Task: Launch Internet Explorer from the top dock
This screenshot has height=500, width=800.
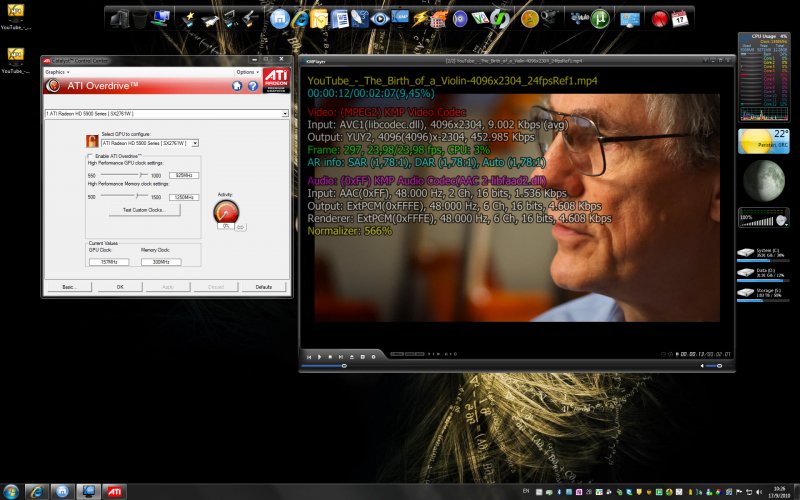Action: [x=301, y=19]
